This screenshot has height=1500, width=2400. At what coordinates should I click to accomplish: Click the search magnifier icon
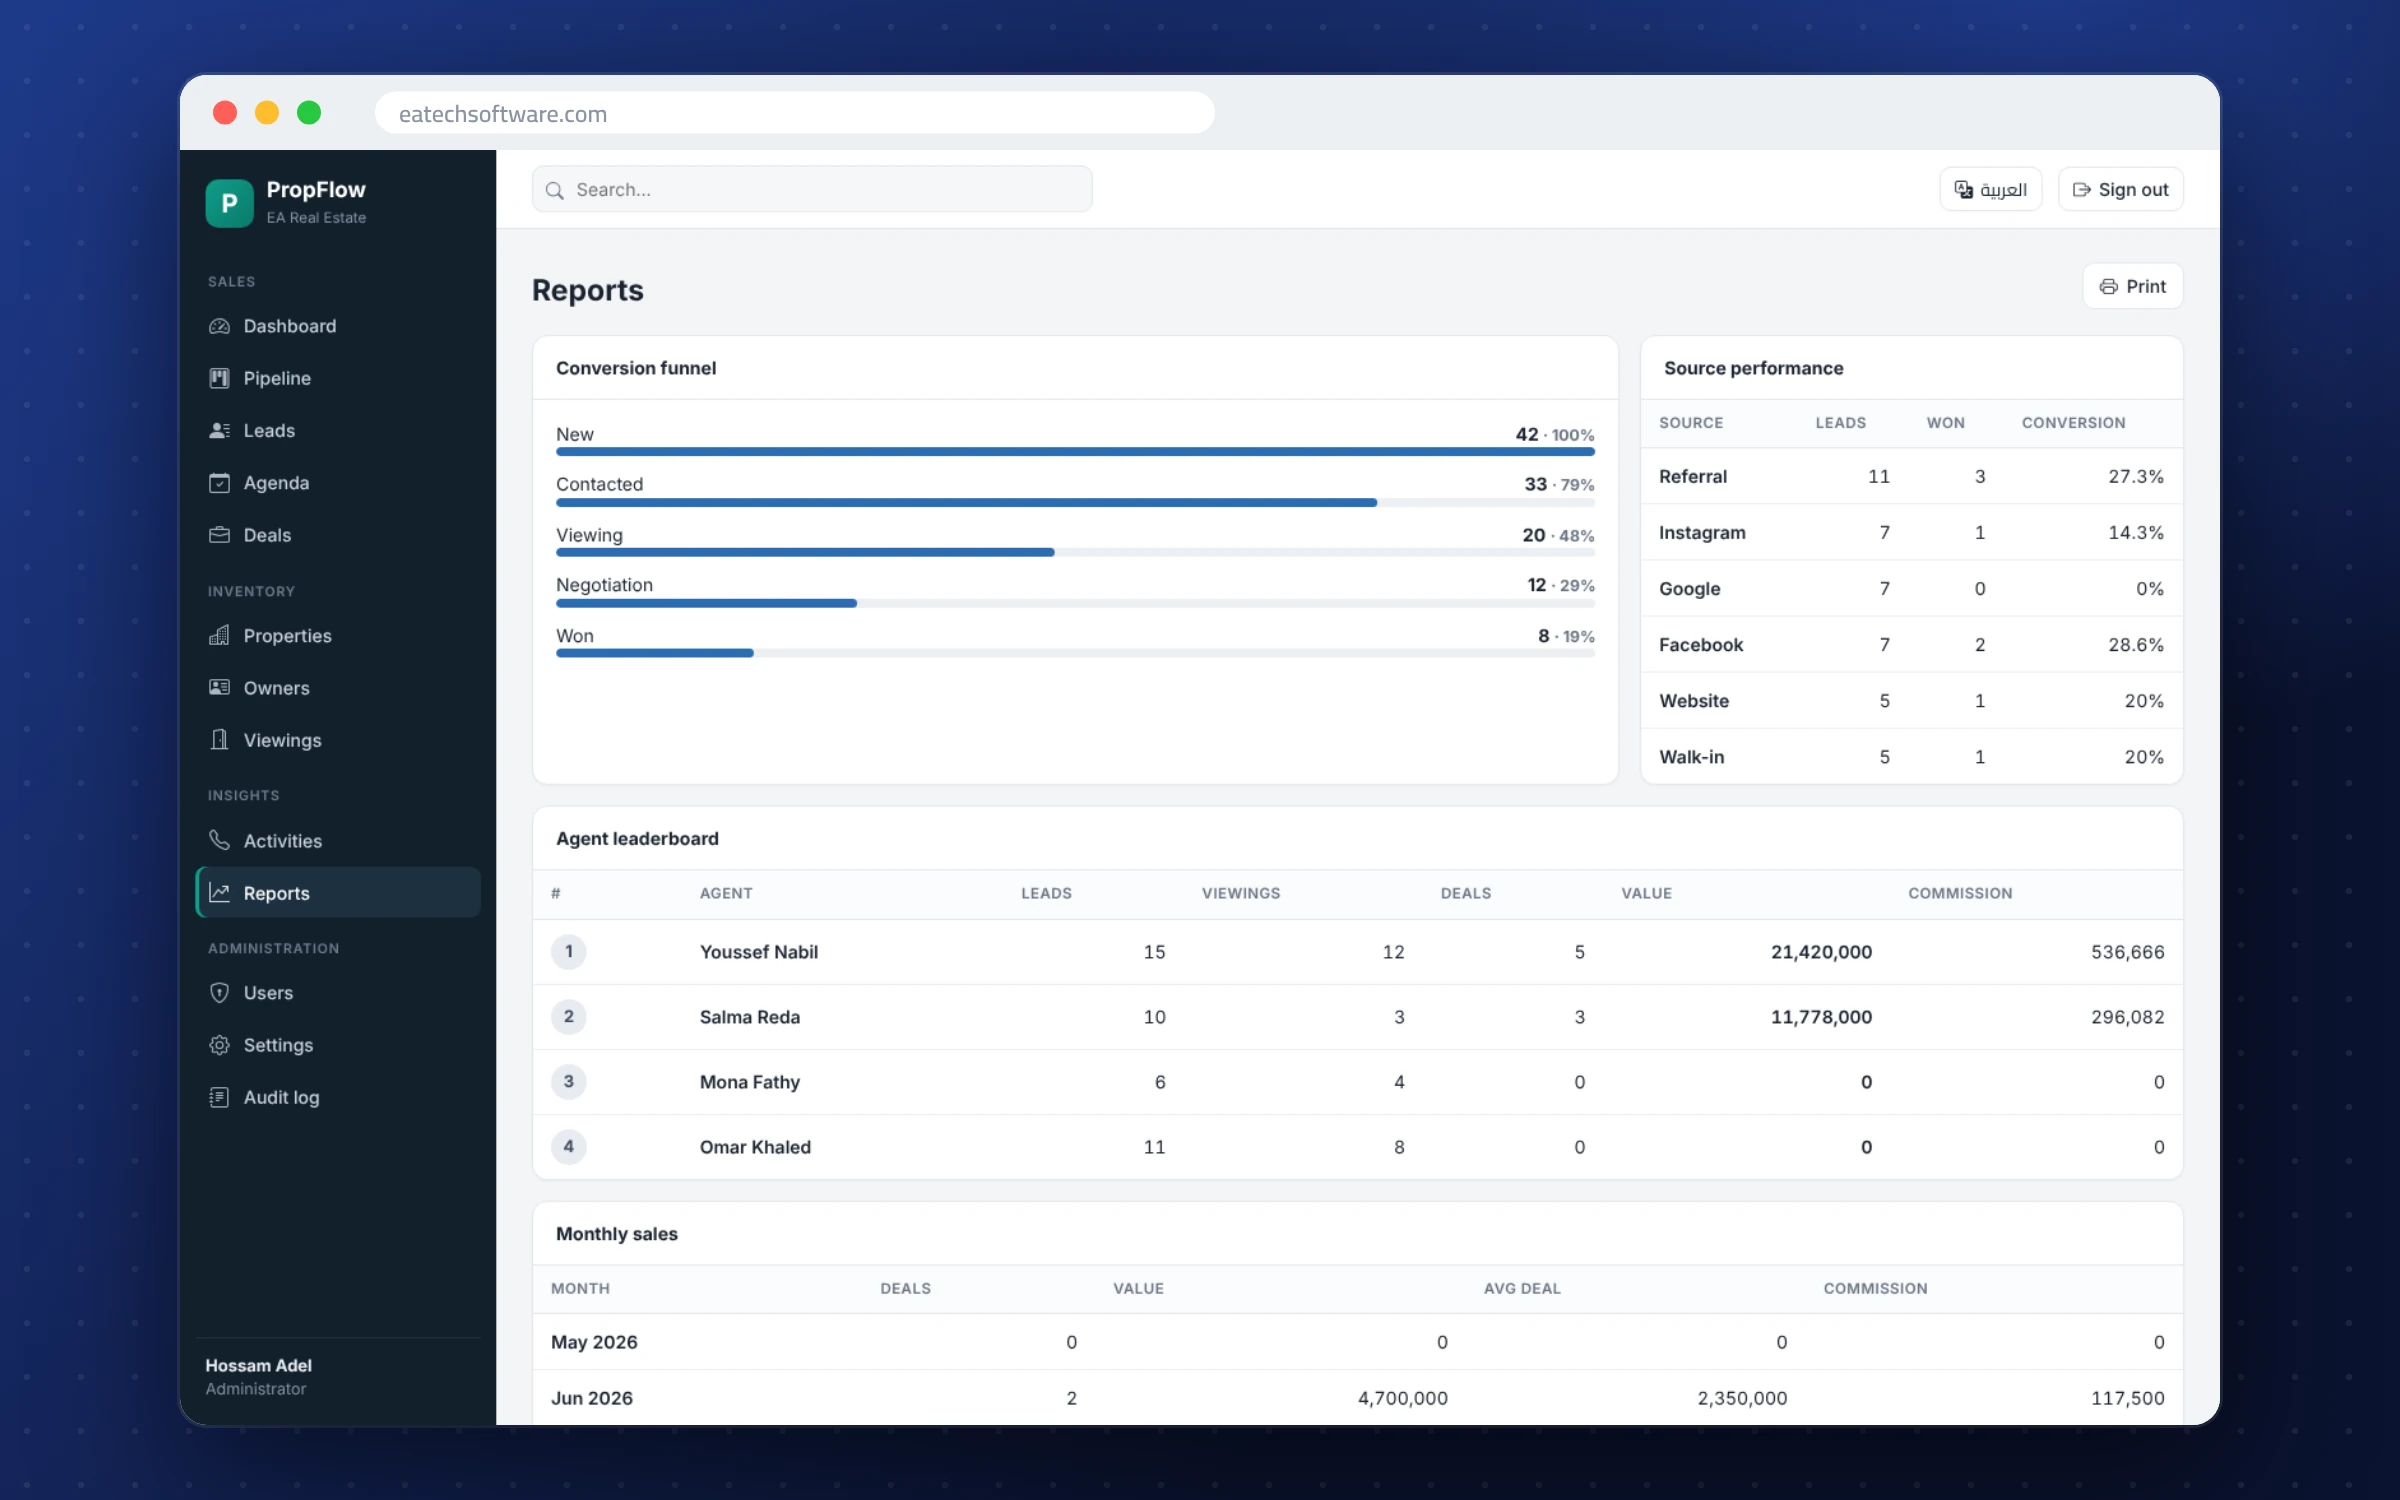point(555,190)
